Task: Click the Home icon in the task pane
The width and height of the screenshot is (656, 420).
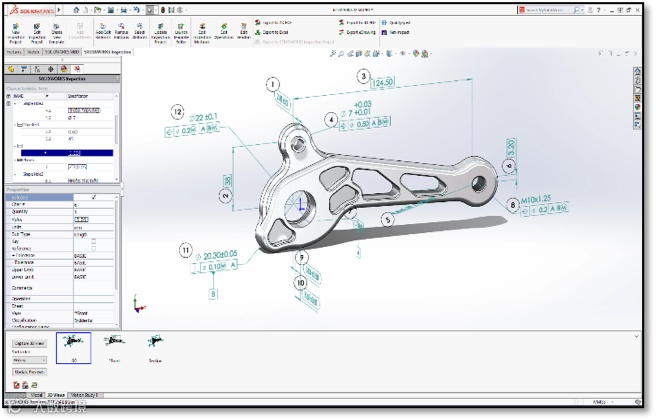Action: click(637, 71)
